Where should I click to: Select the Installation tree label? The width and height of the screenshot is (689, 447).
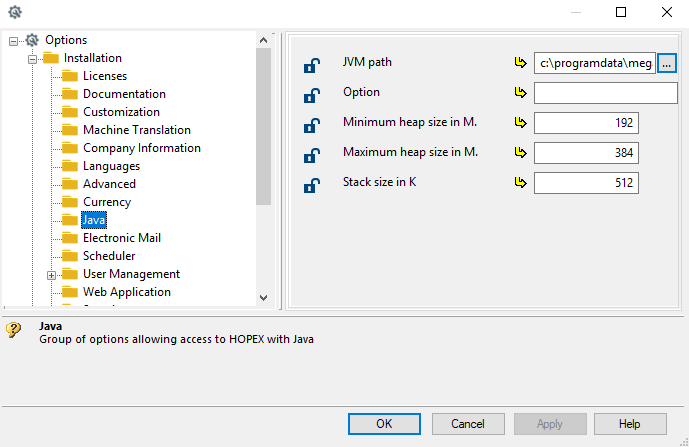(93, 58)
